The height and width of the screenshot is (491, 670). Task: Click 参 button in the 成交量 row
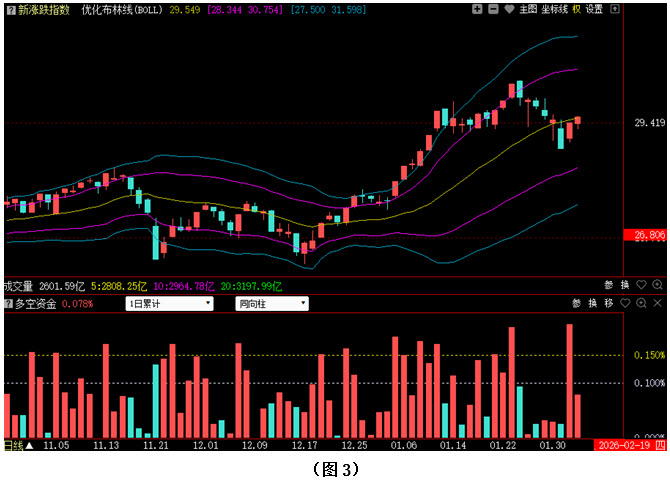click(609, 285)
